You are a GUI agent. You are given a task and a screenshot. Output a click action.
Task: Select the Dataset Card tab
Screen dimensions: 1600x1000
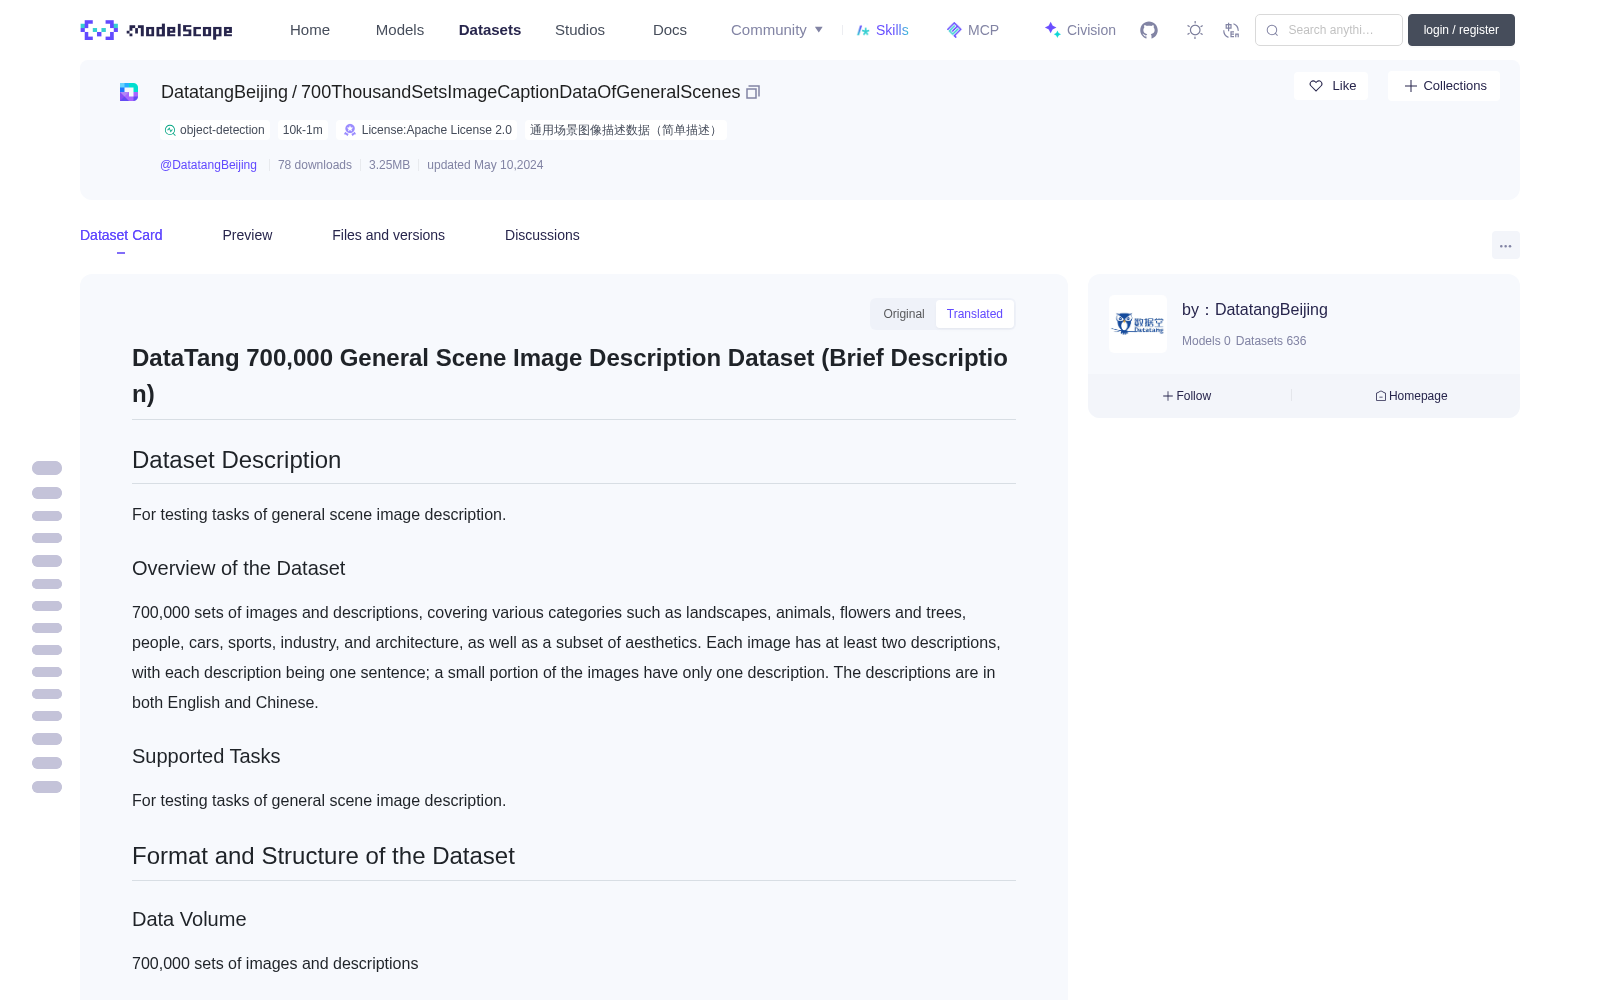click(121, 235)
